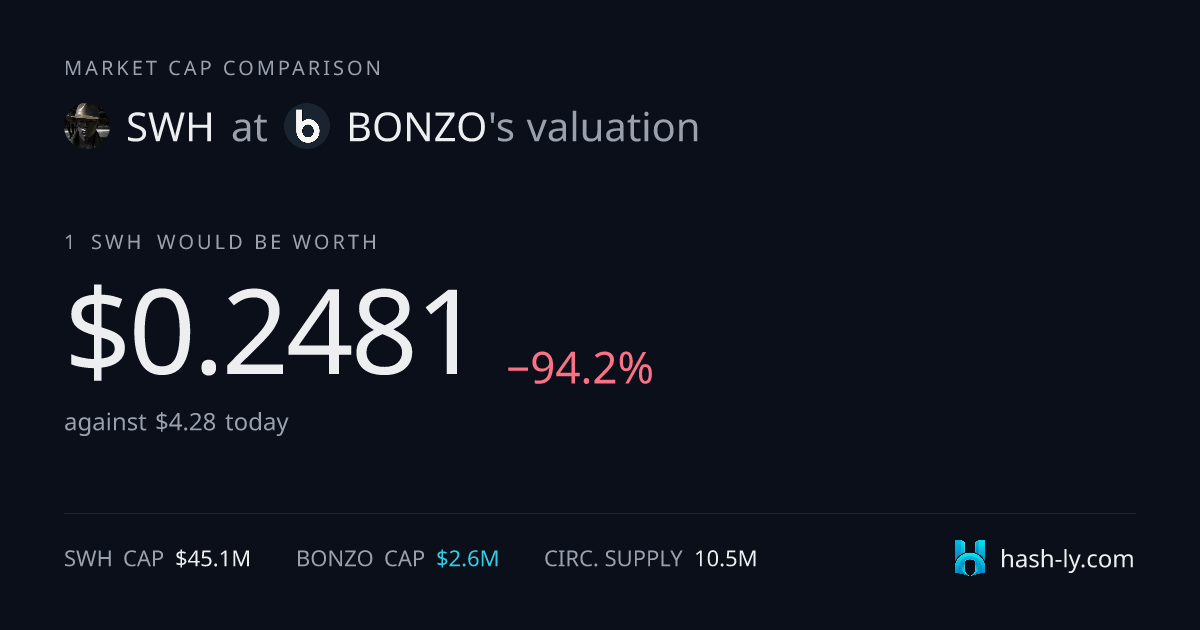Open the hash-ly.com link
The image size is (1200, 630).
click(x=1067, y=559)
